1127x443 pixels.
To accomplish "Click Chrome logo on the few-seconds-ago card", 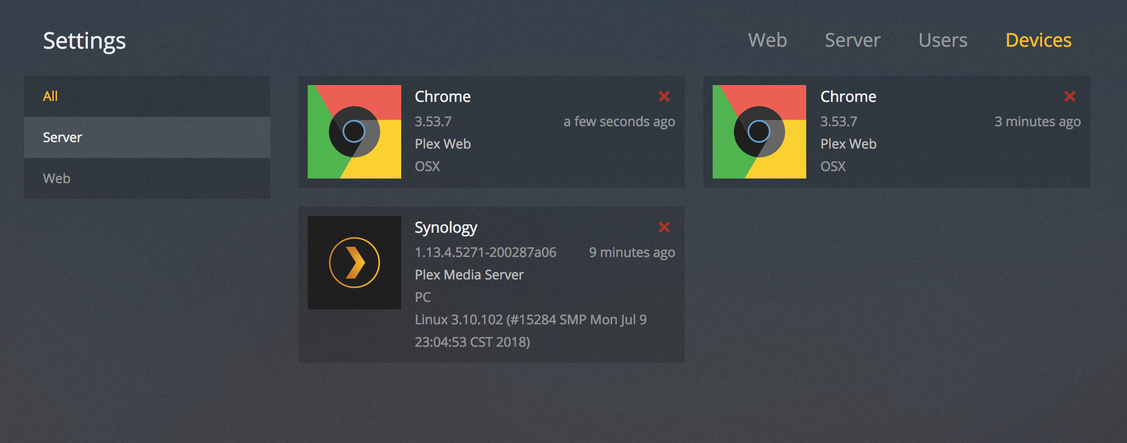I will pyautogui.click(x=354, y=132).
